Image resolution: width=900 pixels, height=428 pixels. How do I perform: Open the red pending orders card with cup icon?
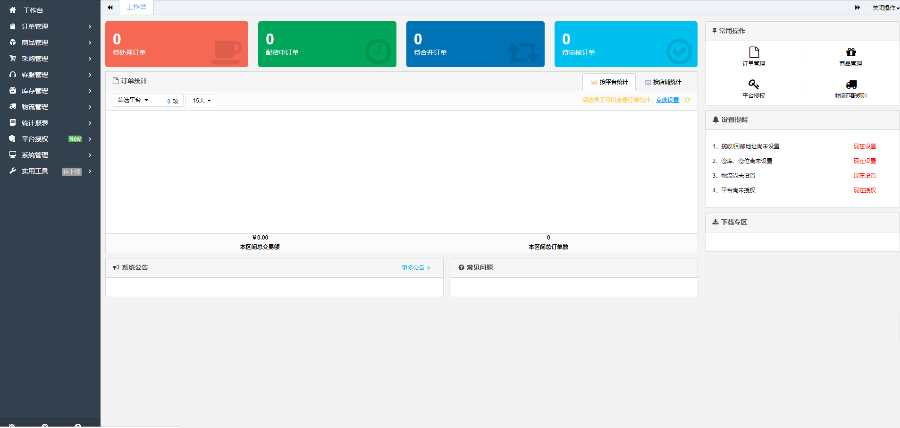tap(175, 44)
